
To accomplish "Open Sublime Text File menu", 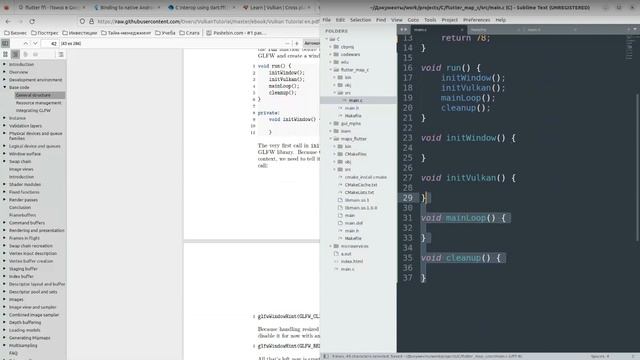I will tap(327, 20).
